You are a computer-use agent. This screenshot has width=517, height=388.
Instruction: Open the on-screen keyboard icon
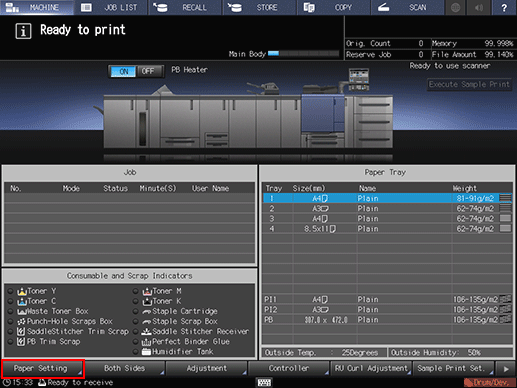click(264, 382)
